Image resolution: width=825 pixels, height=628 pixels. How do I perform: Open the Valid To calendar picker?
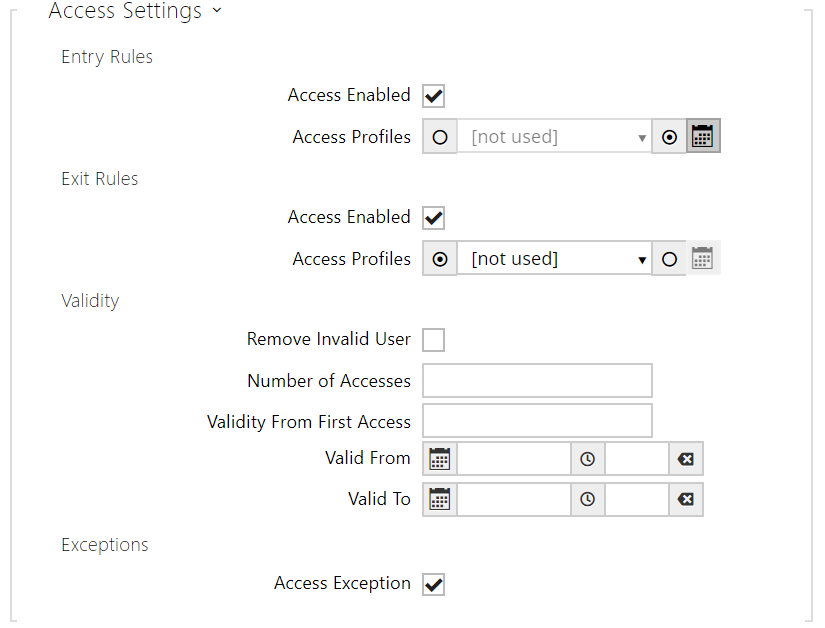440,499
